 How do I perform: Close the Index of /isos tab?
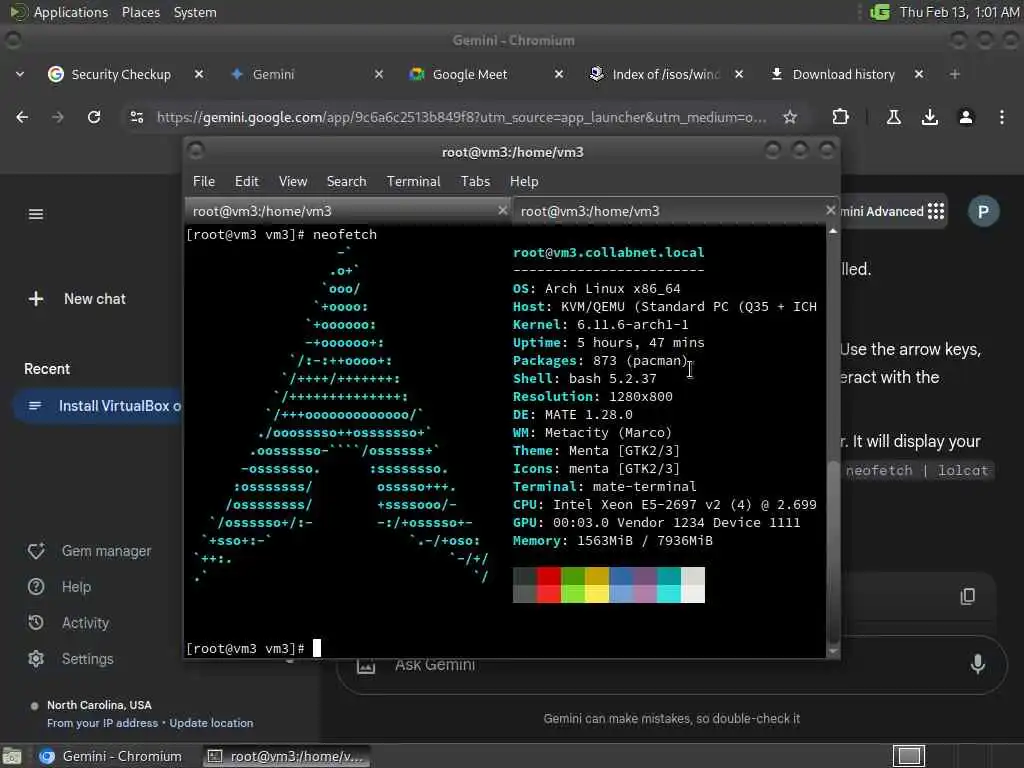pyautogui.click(x=739, y=74)
